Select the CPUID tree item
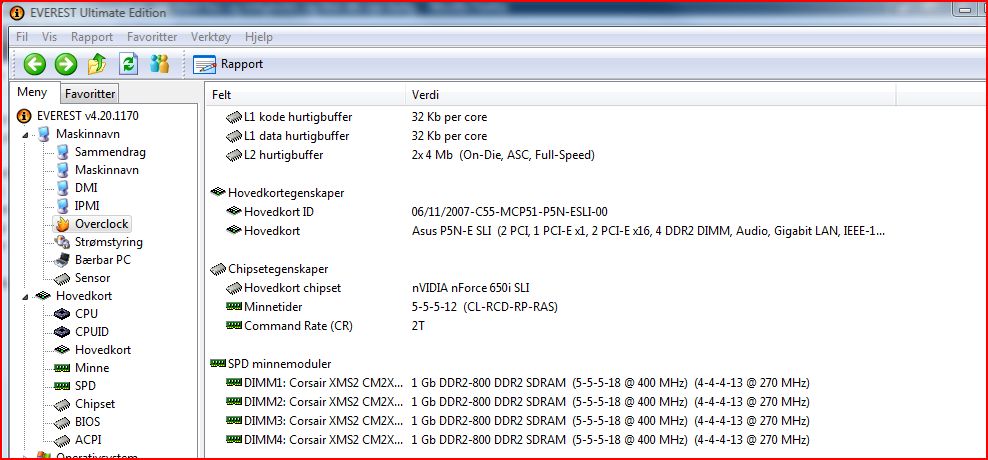 click(83, 331)
